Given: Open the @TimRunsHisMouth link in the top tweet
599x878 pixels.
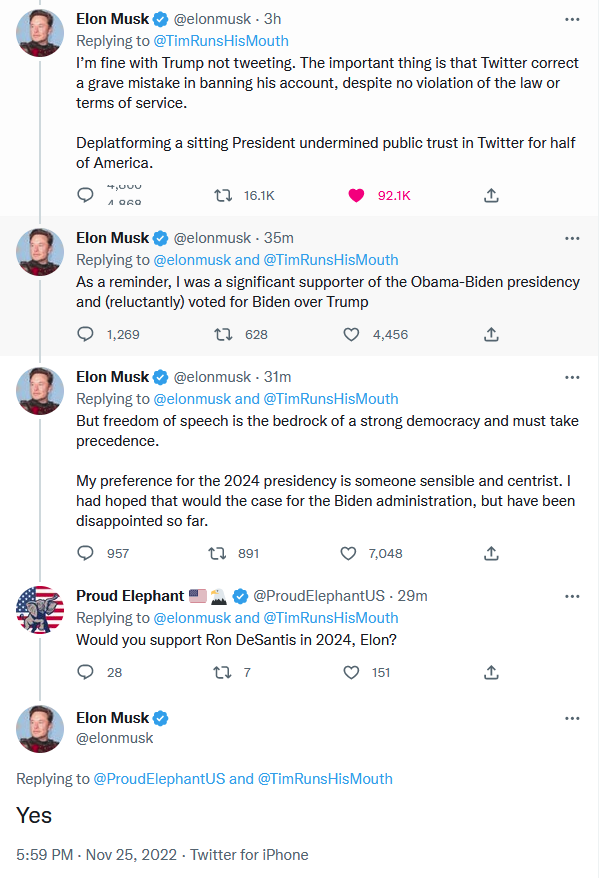Looking at the screenshot, I should click(221, 41).
